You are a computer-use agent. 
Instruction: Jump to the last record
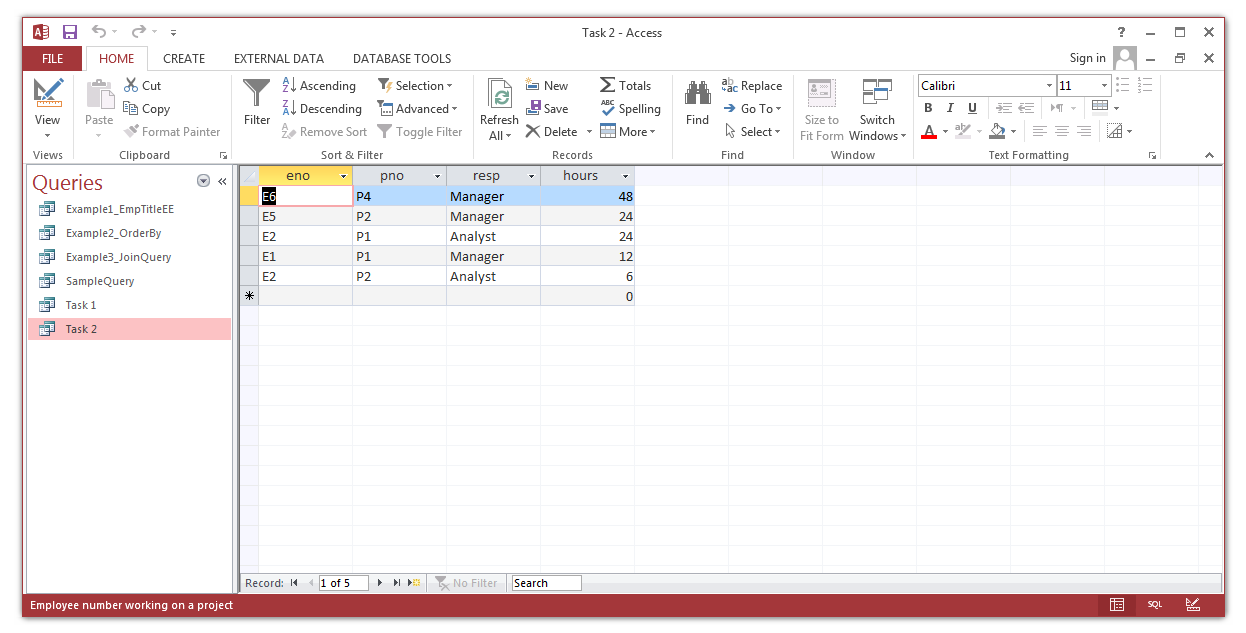coord(397,583)
